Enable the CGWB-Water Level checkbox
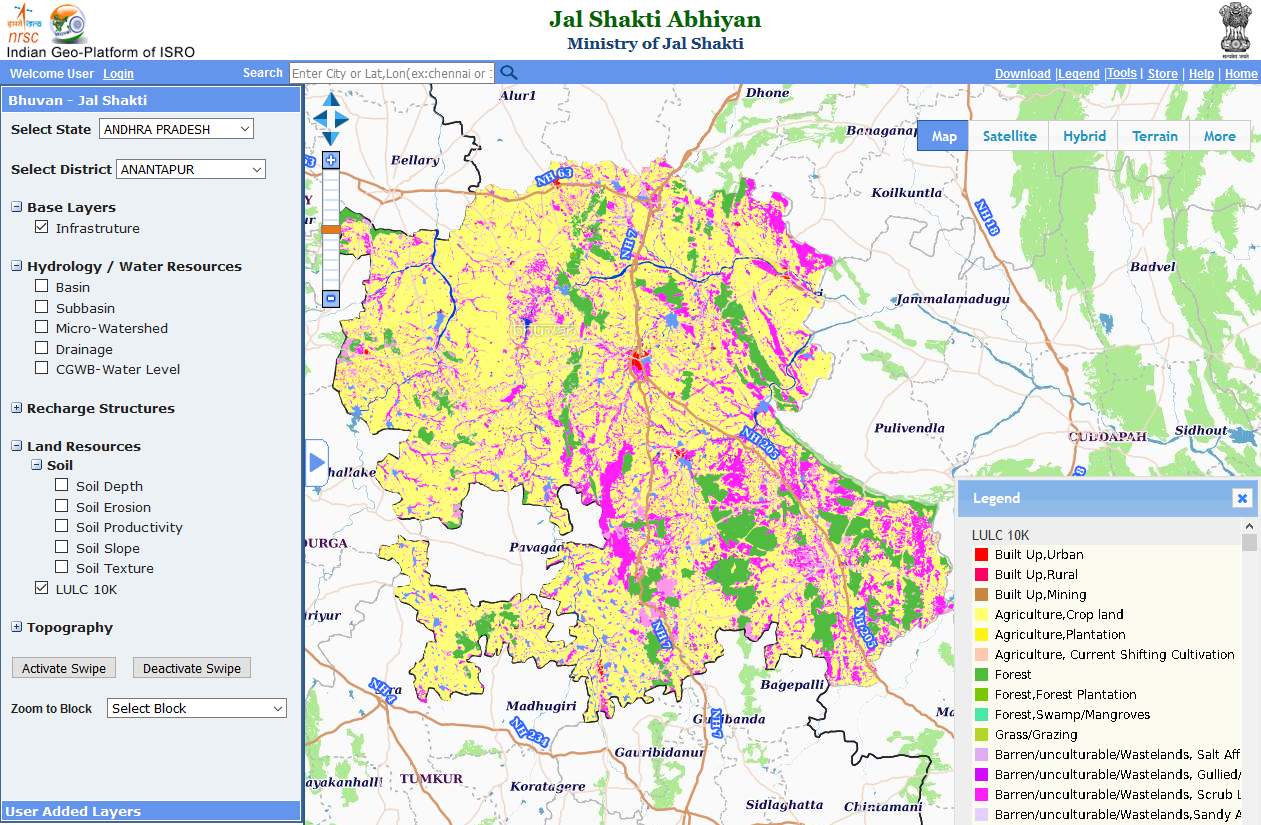The width and height of the screenshot is (1261, 825). click(41, 368)
